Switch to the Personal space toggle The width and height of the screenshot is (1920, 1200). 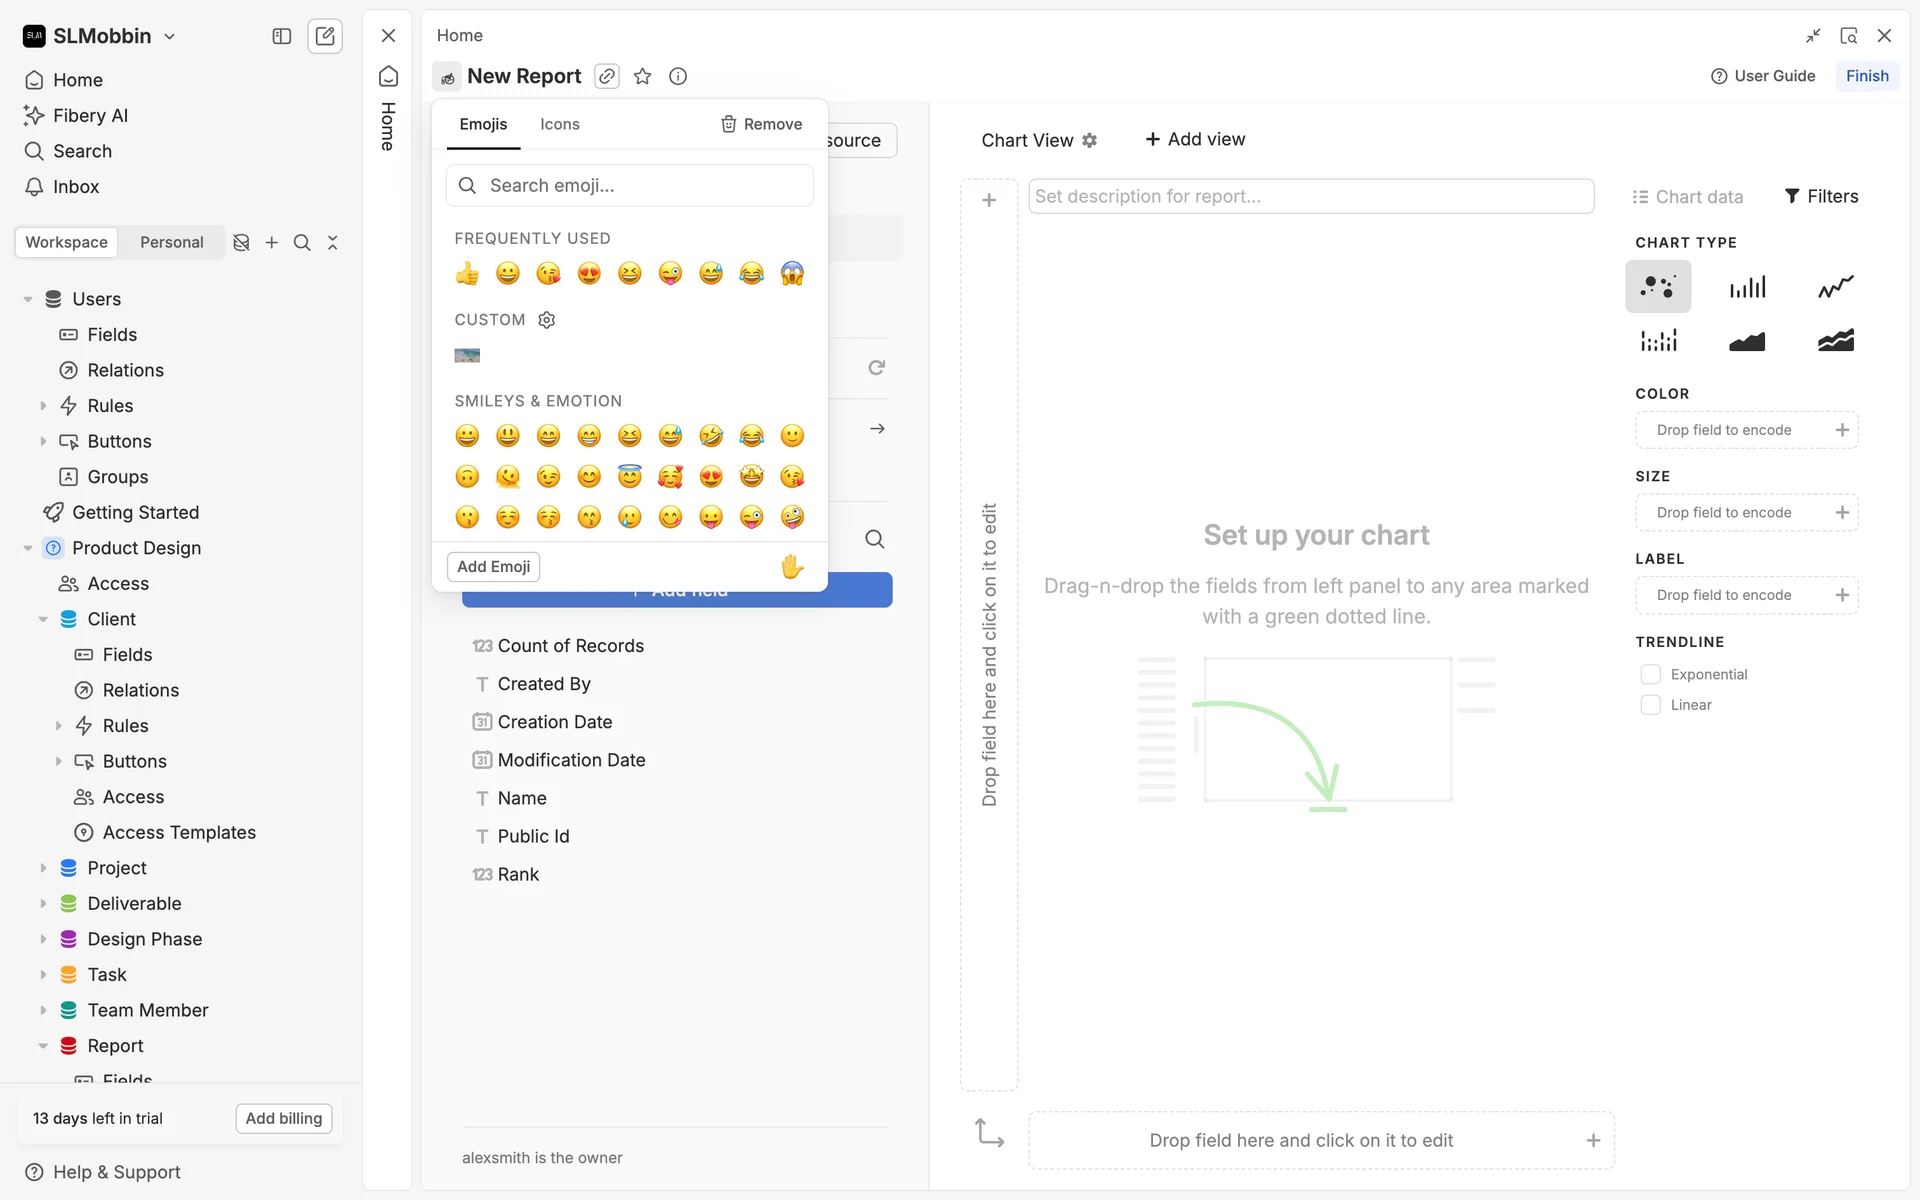[x=171, y=242]
